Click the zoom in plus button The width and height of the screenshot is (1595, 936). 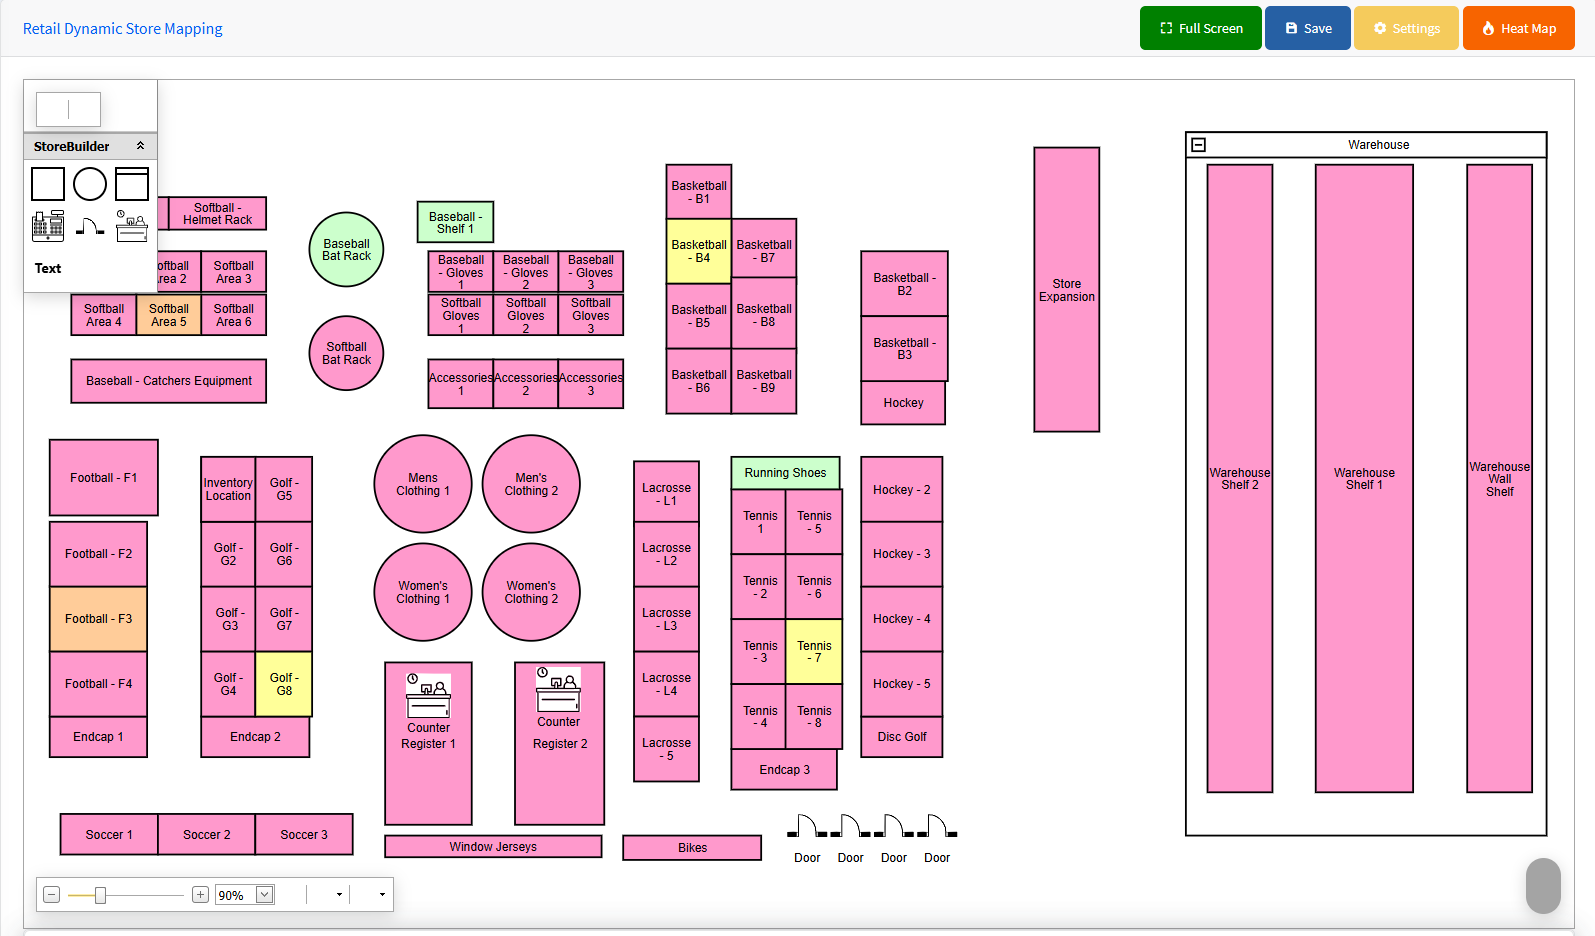pyautogui.click(x=200, y=895)
